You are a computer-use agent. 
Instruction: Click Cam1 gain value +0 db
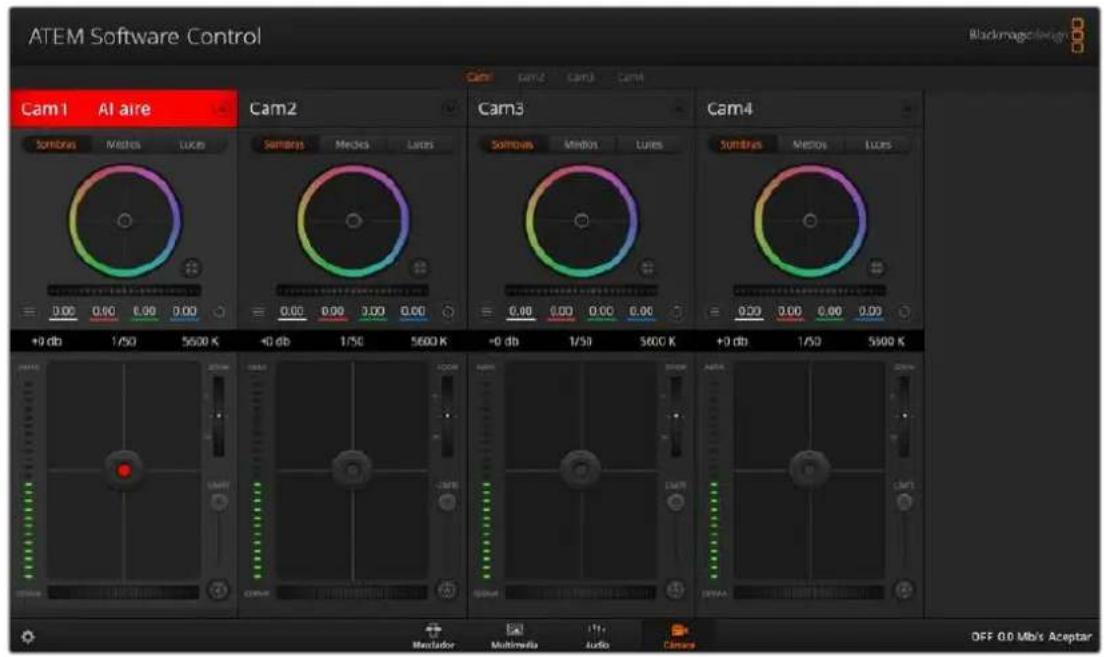pos(46,342)
